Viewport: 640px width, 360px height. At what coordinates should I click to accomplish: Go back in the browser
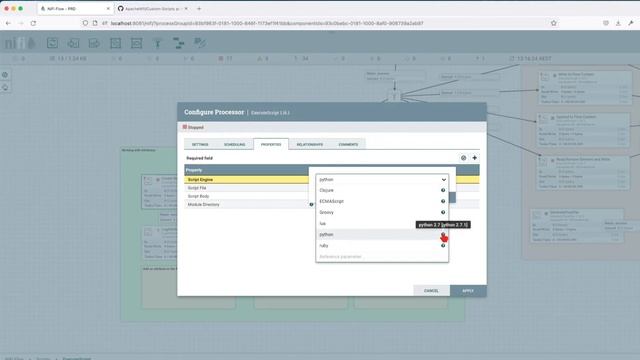click(9, 23)
